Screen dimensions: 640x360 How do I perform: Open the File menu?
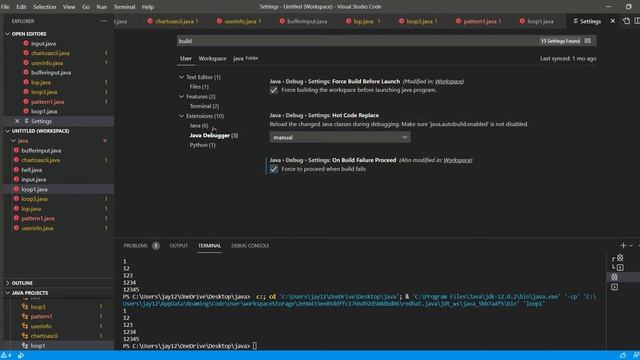click(5, 7)
